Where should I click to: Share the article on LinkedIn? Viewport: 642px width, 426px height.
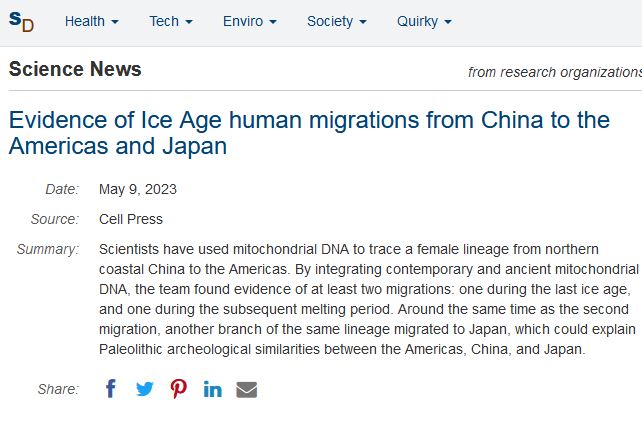click(212, 389)
